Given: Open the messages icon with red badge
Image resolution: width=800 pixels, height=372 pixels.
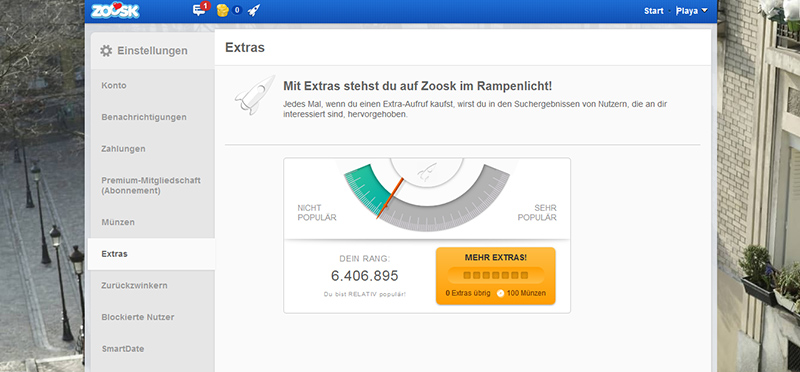Looking at the screenshot, I should click(201, 9).
